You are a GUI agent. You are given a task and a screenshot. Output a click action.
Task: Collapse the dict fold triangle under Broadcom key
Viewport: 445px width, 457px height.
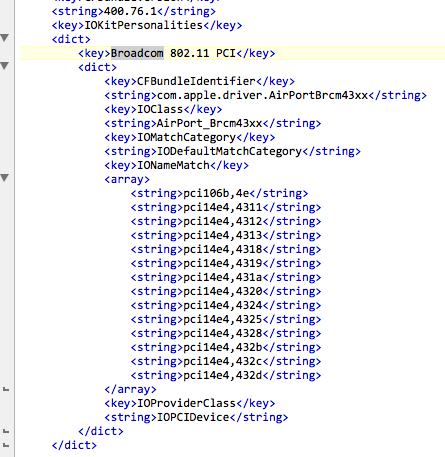5,66
